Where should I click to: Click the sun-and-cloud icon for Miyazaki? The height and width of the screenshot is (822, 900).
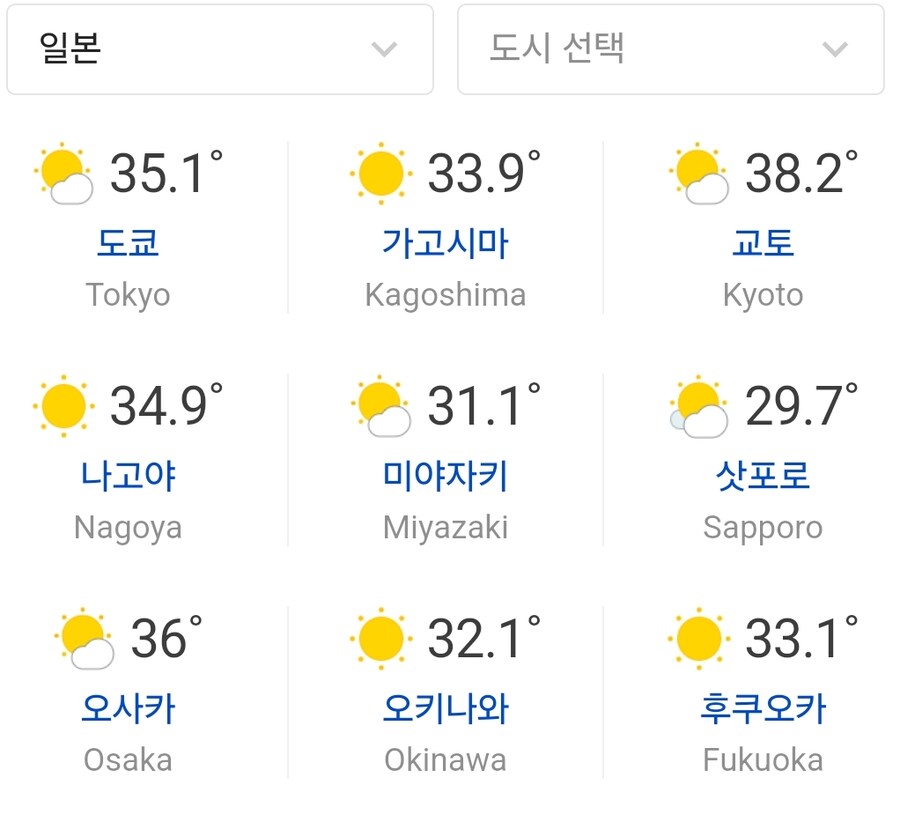click(x=383, y=404)
